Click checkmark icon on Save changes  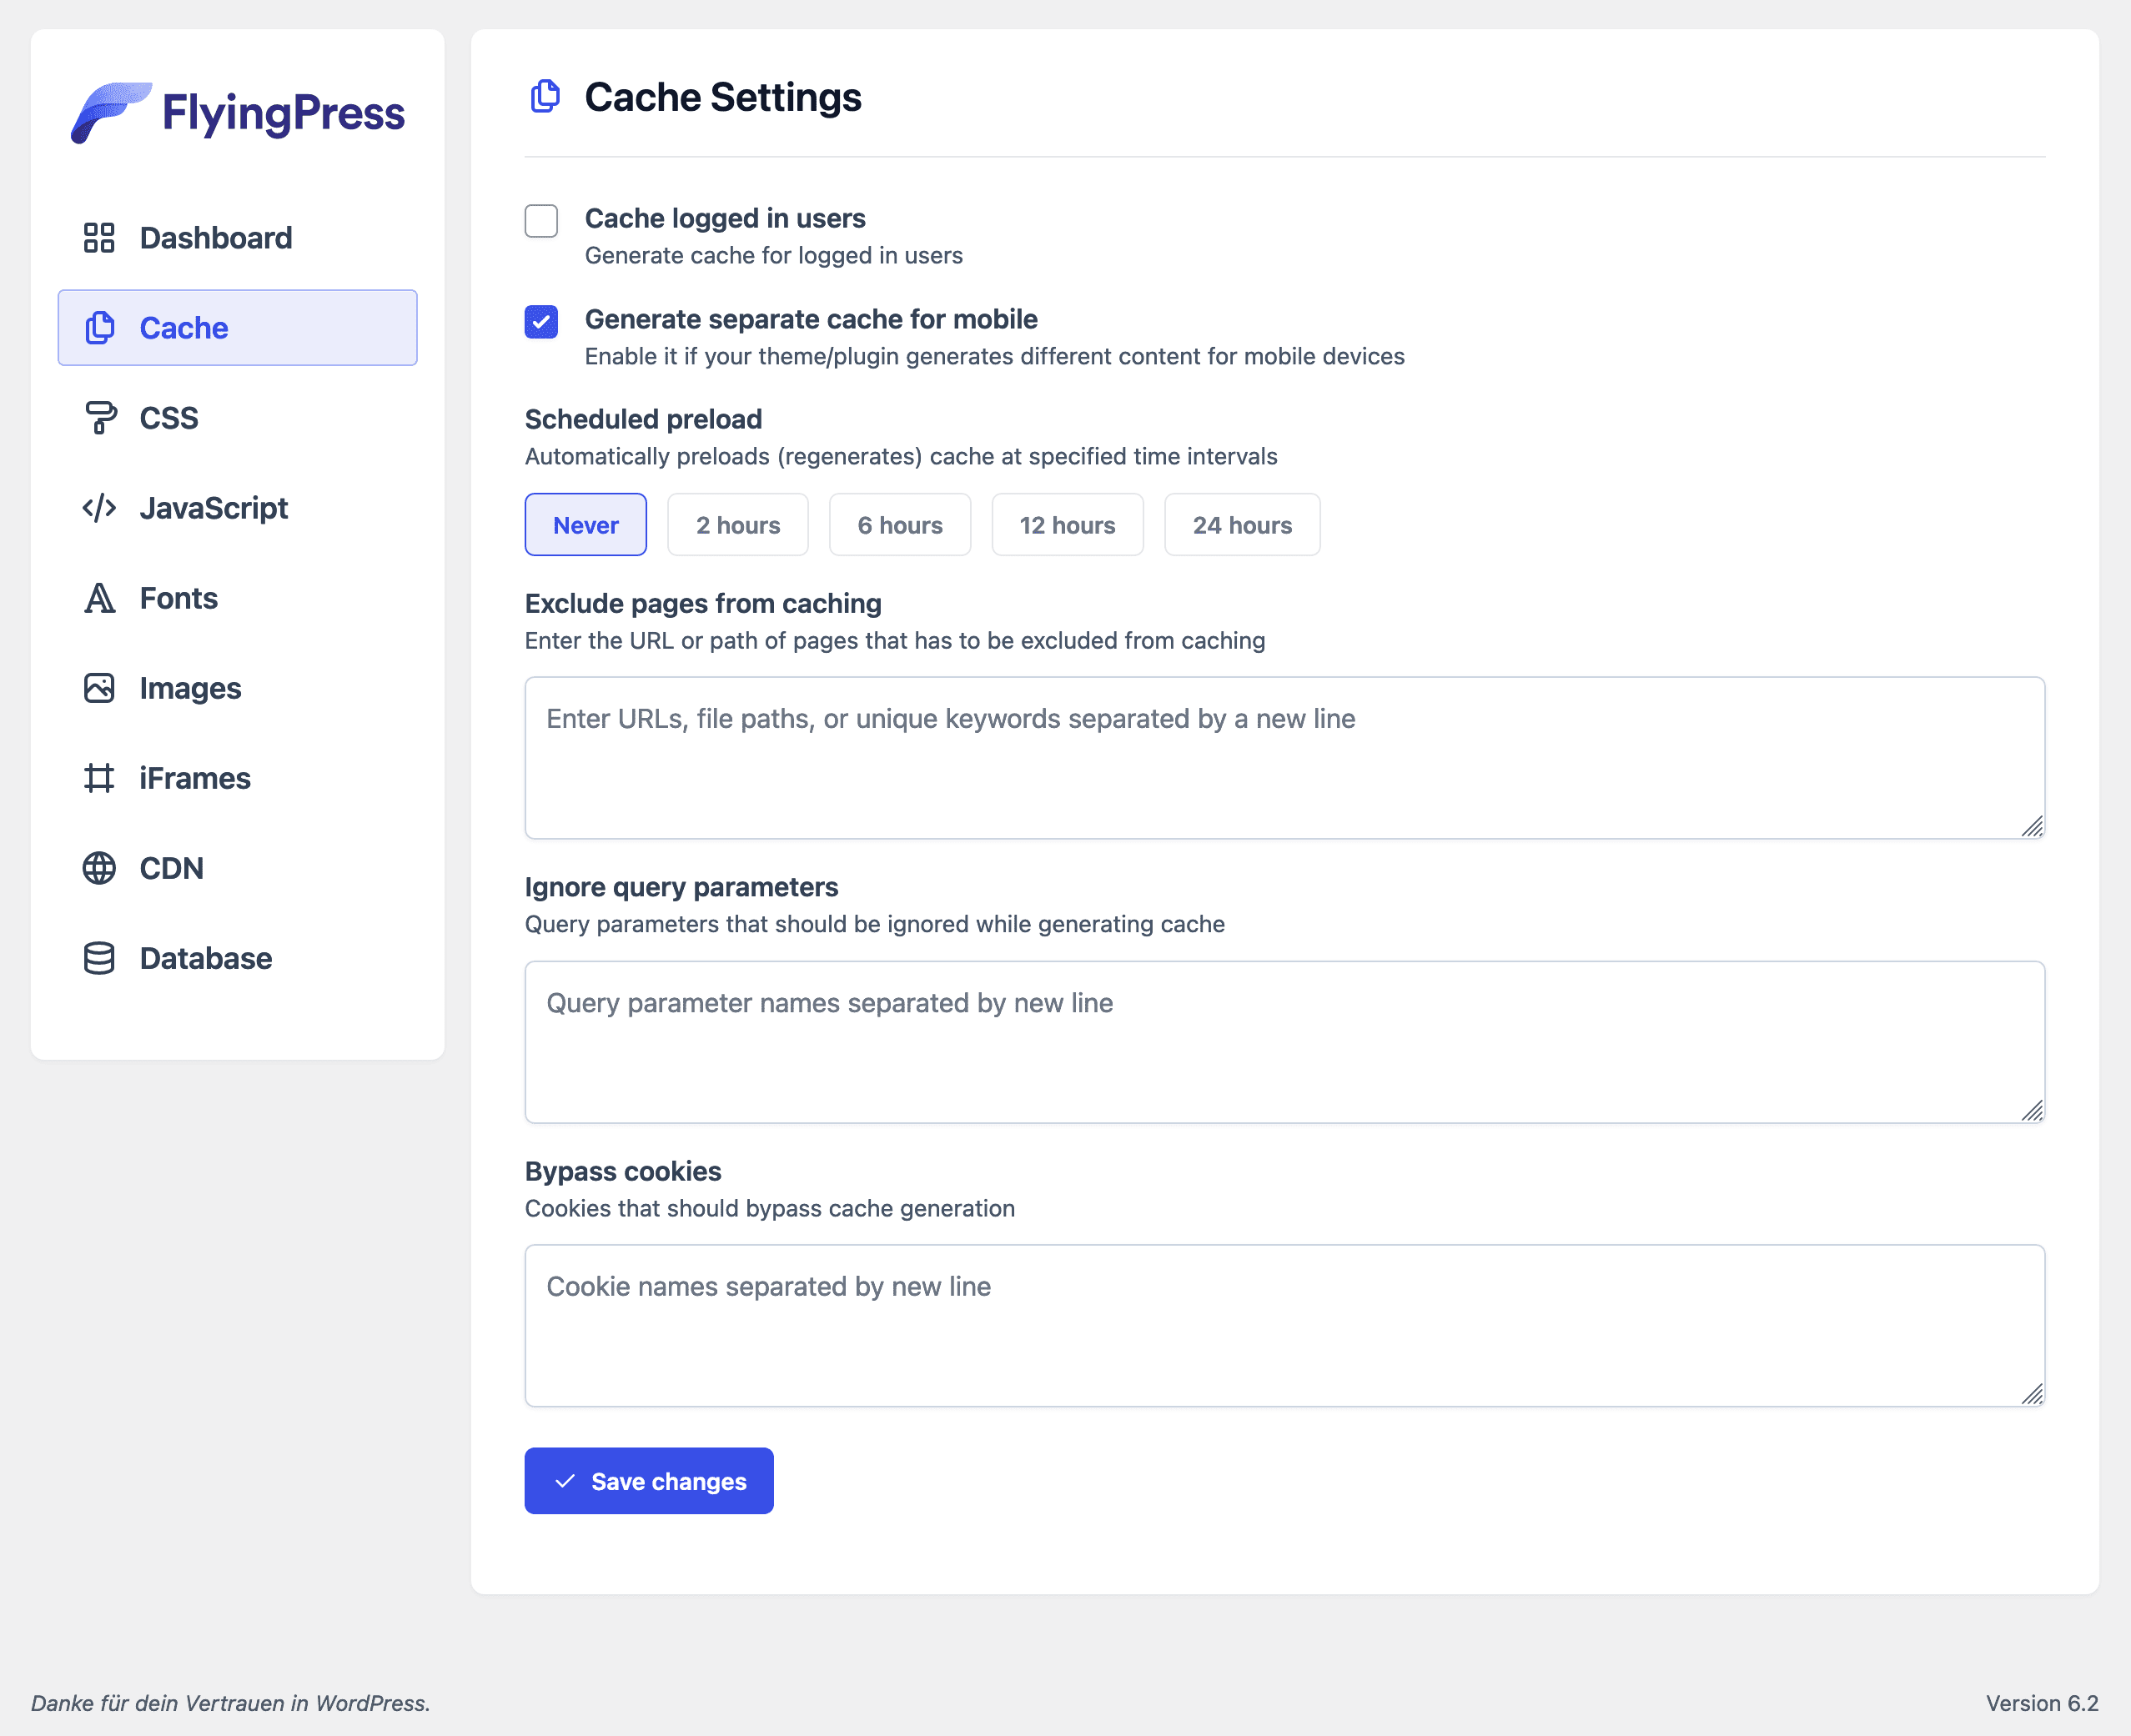coord(565,1481)
